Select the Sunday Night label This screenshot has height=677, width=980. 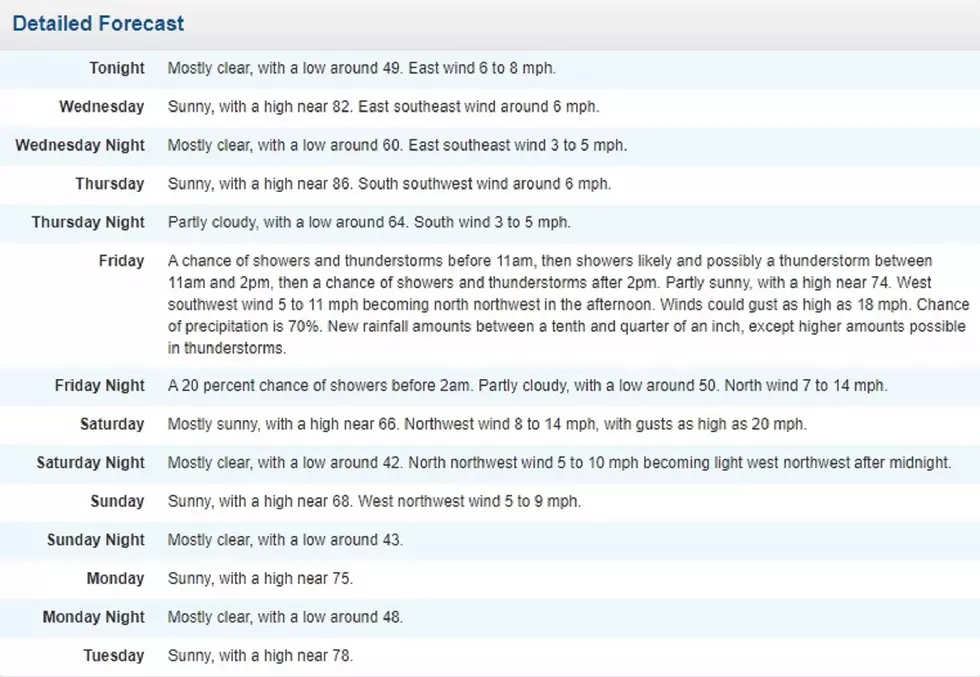click(x=96, y=540)
